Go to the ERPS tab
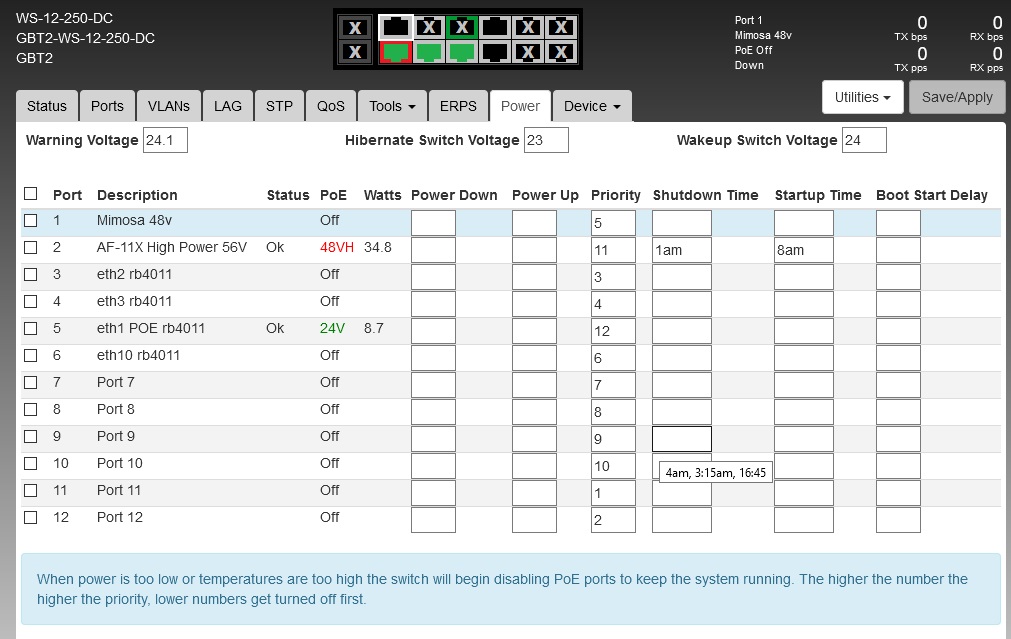 tap(458, 106)
